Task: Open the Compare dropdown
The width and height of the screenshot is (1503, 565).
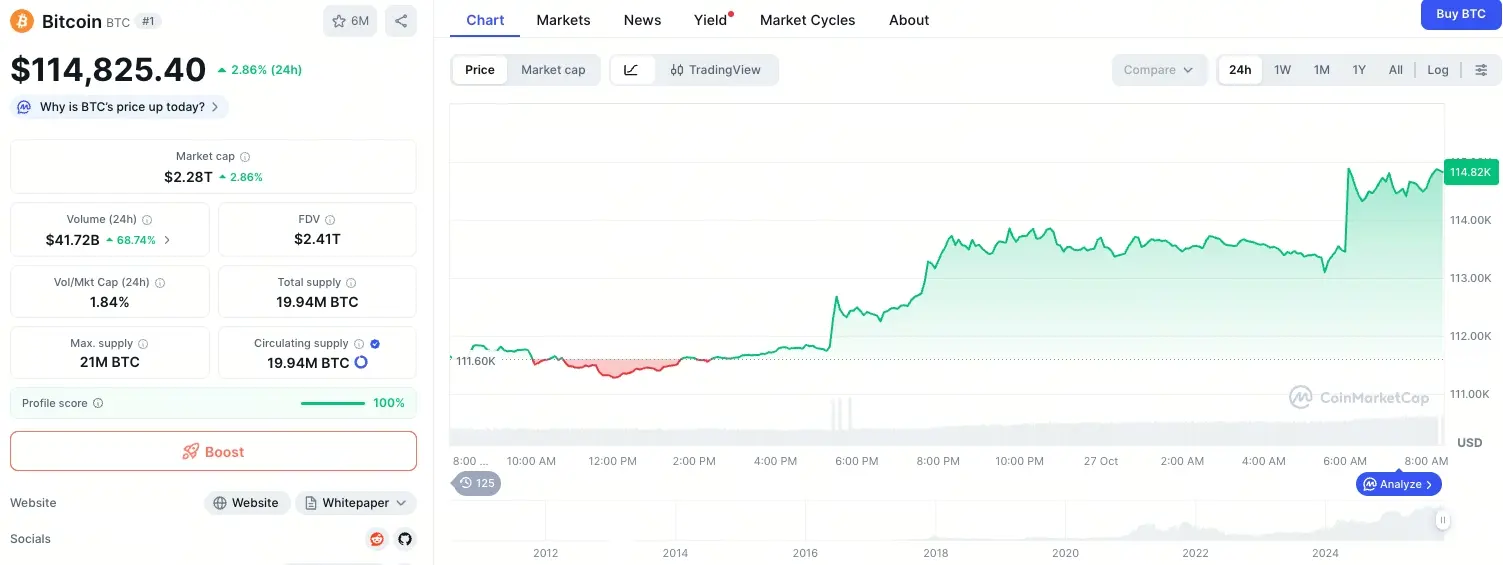Action: coord(1158,70)
